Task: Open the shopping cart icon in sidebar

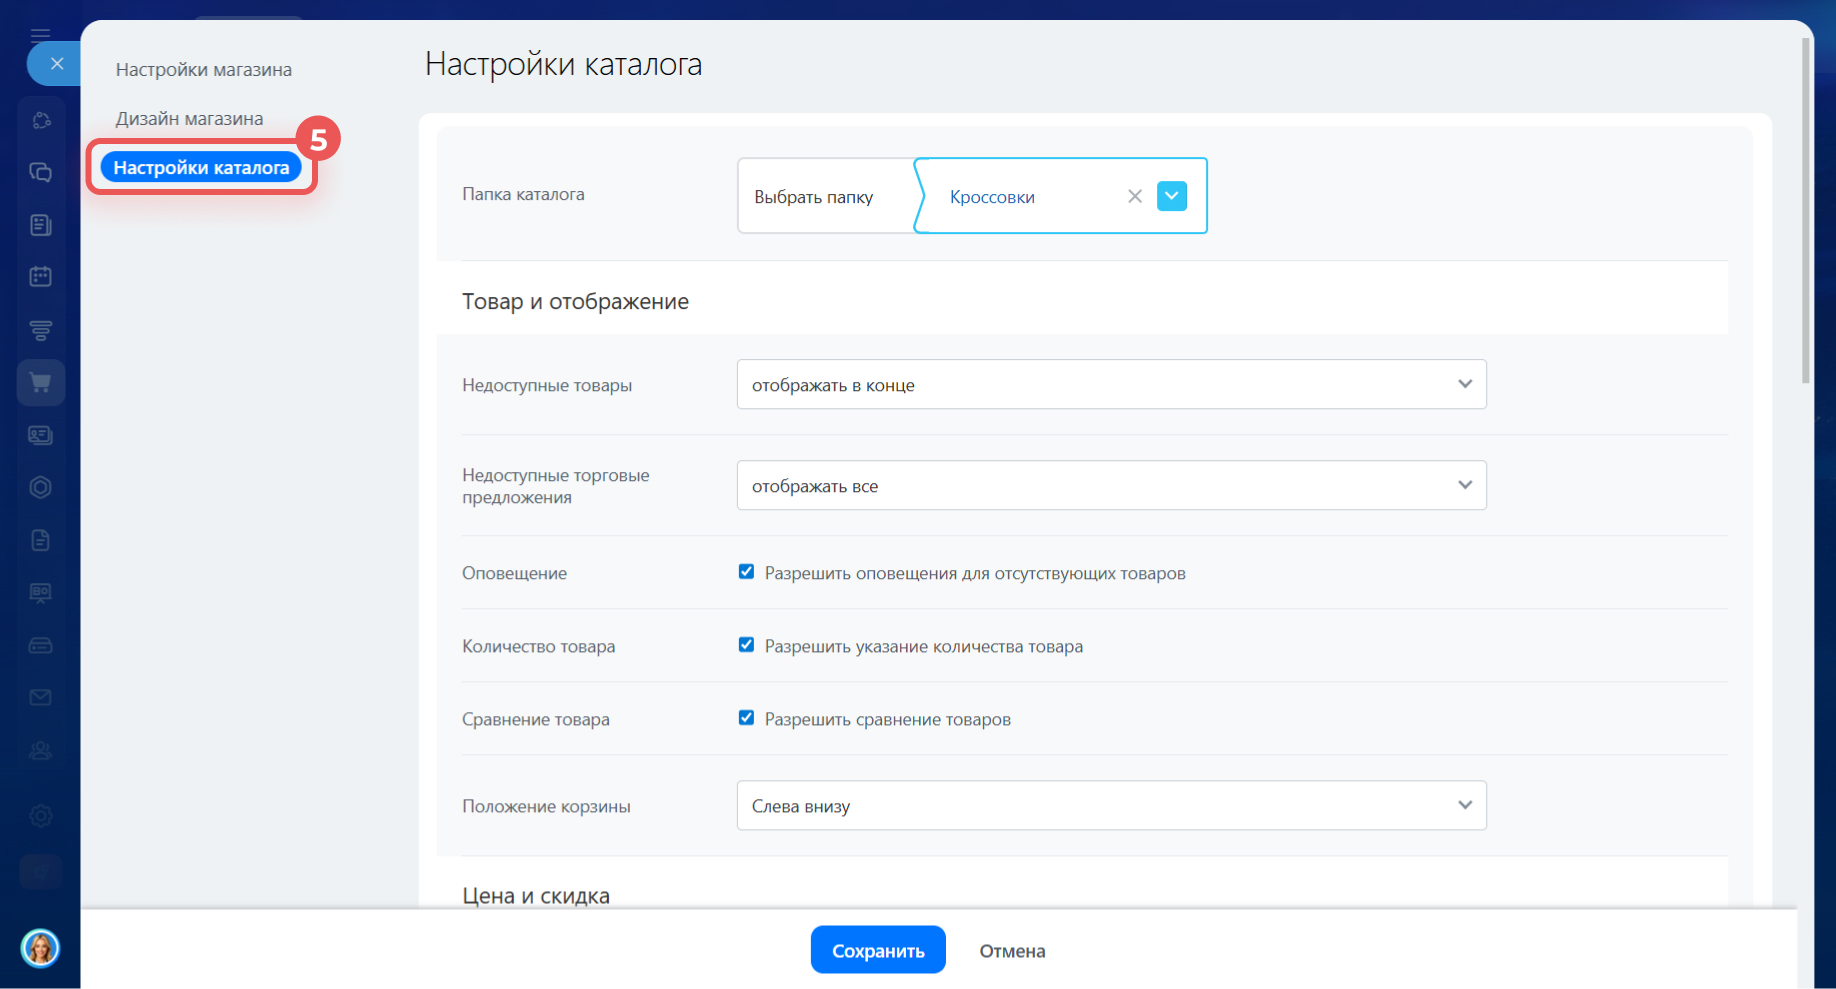Action: 41,383
